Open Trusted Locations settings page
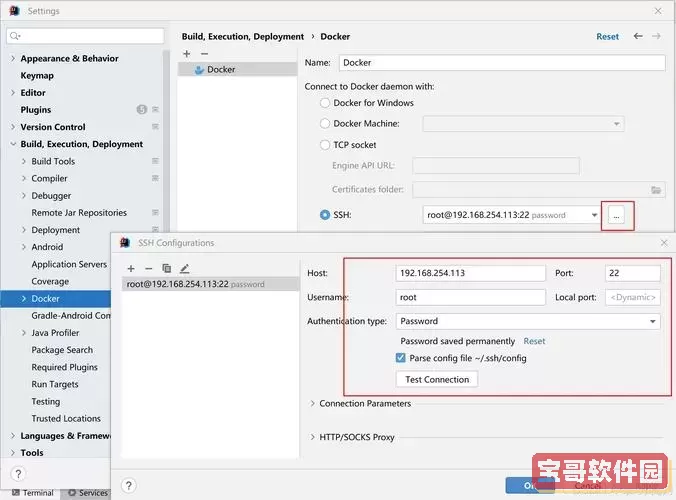The image size is (676, 500). [x=66, y=418]
